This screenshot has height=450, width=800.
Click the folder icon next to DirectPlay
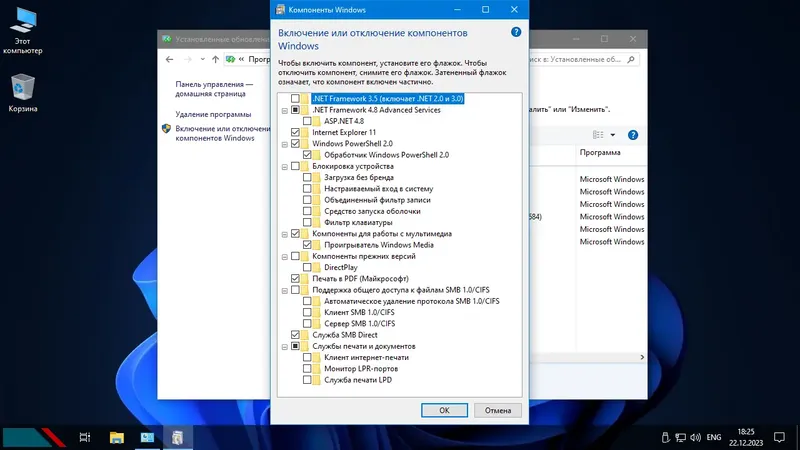click(317, 267)
